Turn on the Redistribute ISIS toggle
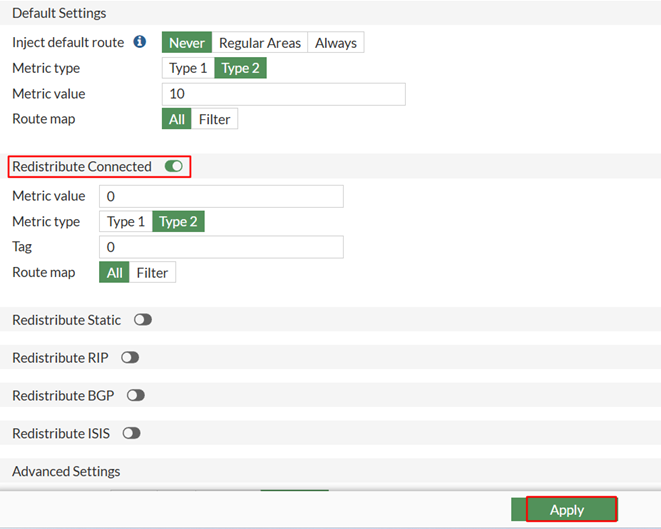661x529 pixels. (x=132, y=433)
